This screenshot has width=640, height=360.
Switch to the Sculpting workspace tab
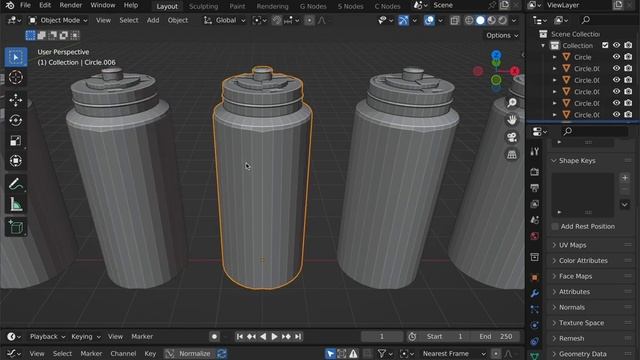pos(203,6)
